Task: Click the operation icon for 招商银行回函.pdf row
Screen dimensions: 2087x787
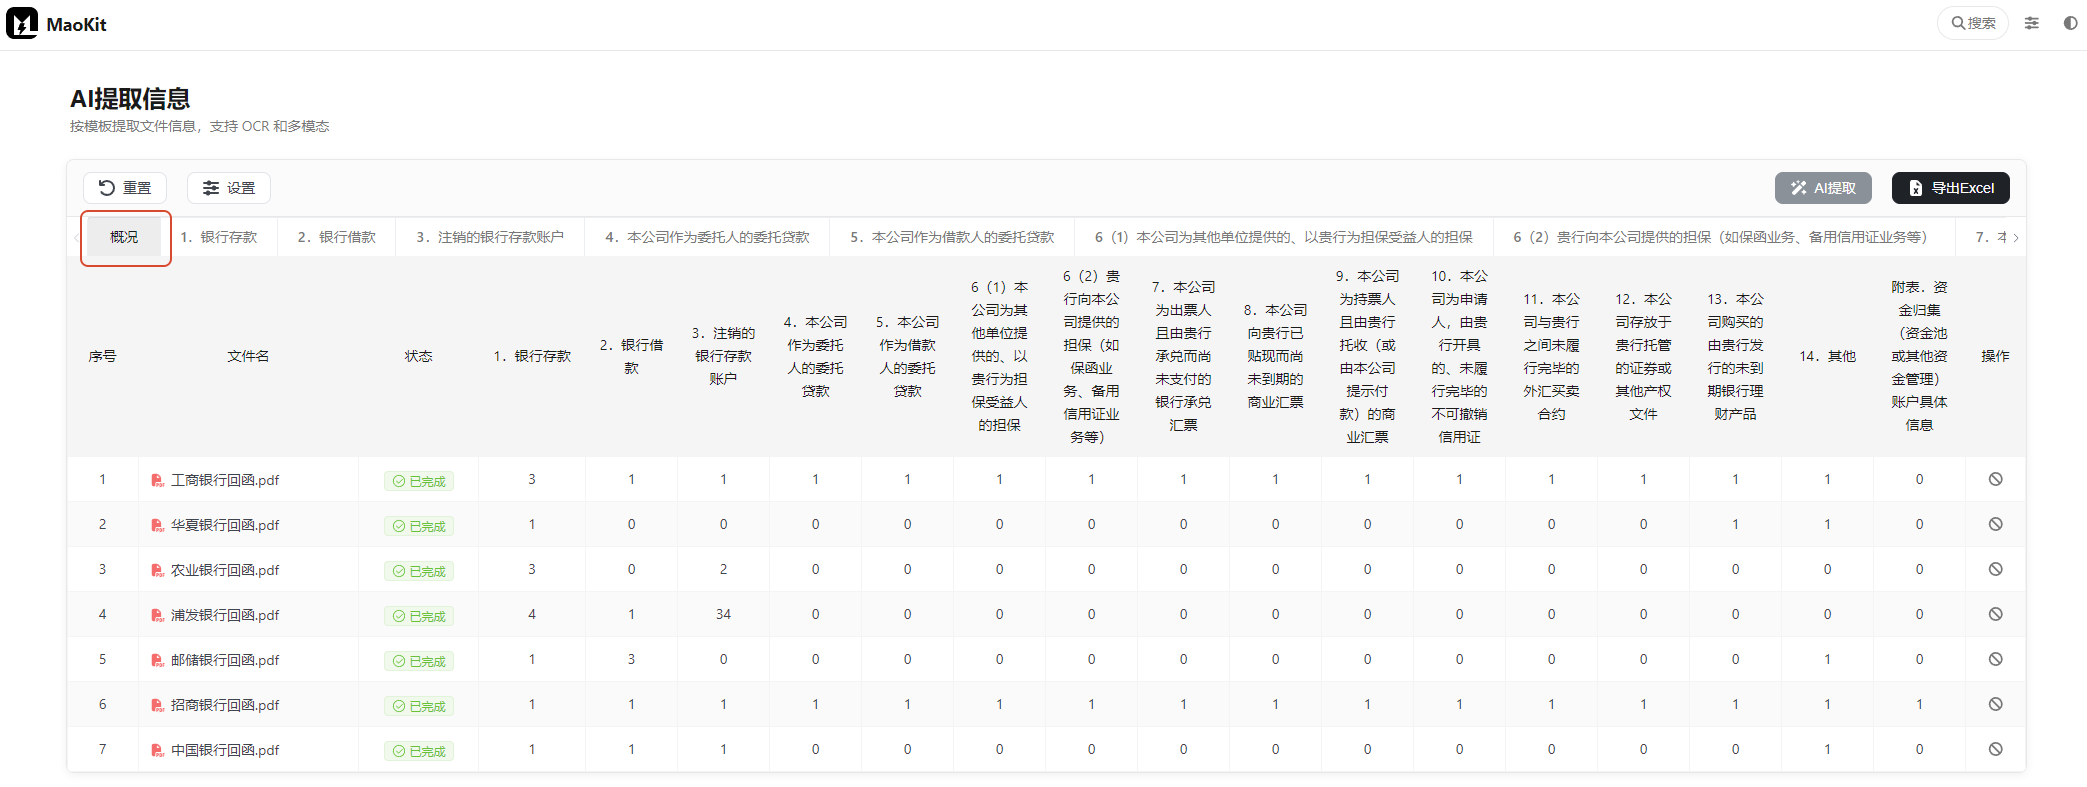Action: 1995,705
